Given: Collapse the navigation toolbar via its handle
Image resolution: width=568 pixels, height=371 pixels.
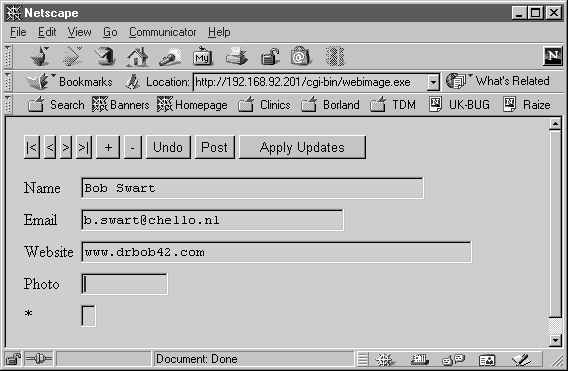Looking at the screenshot, I should click(x=8, y=57).
